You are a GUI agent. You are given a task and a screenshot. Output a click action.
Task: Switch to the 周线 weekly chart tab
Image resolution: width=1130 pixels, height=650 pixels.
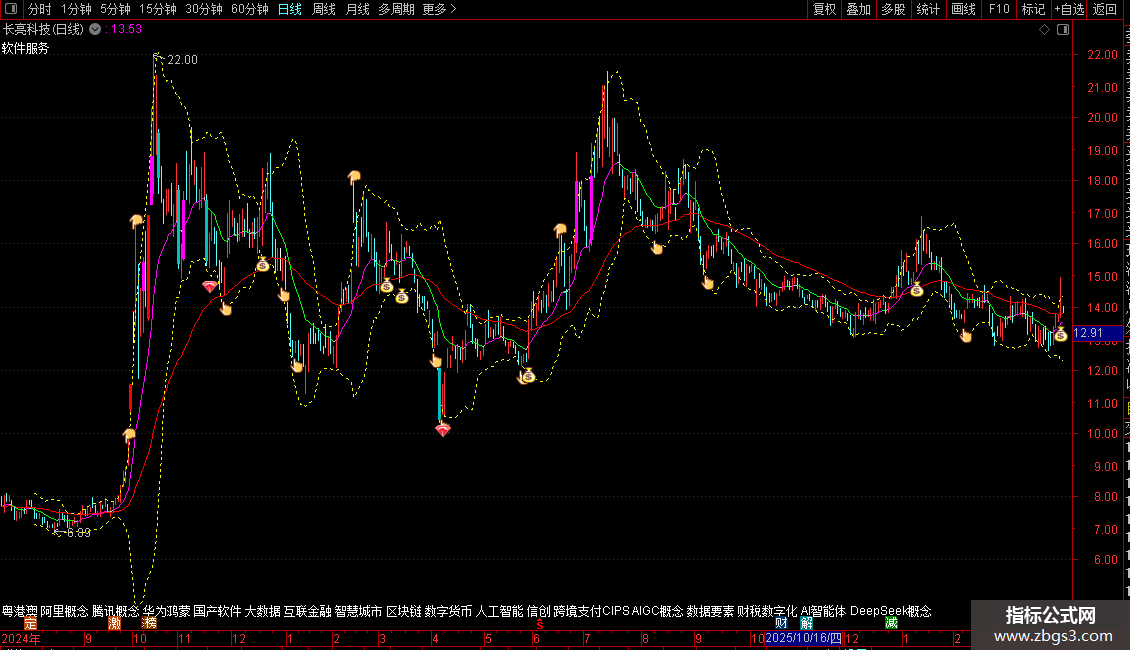coord(324,9)
